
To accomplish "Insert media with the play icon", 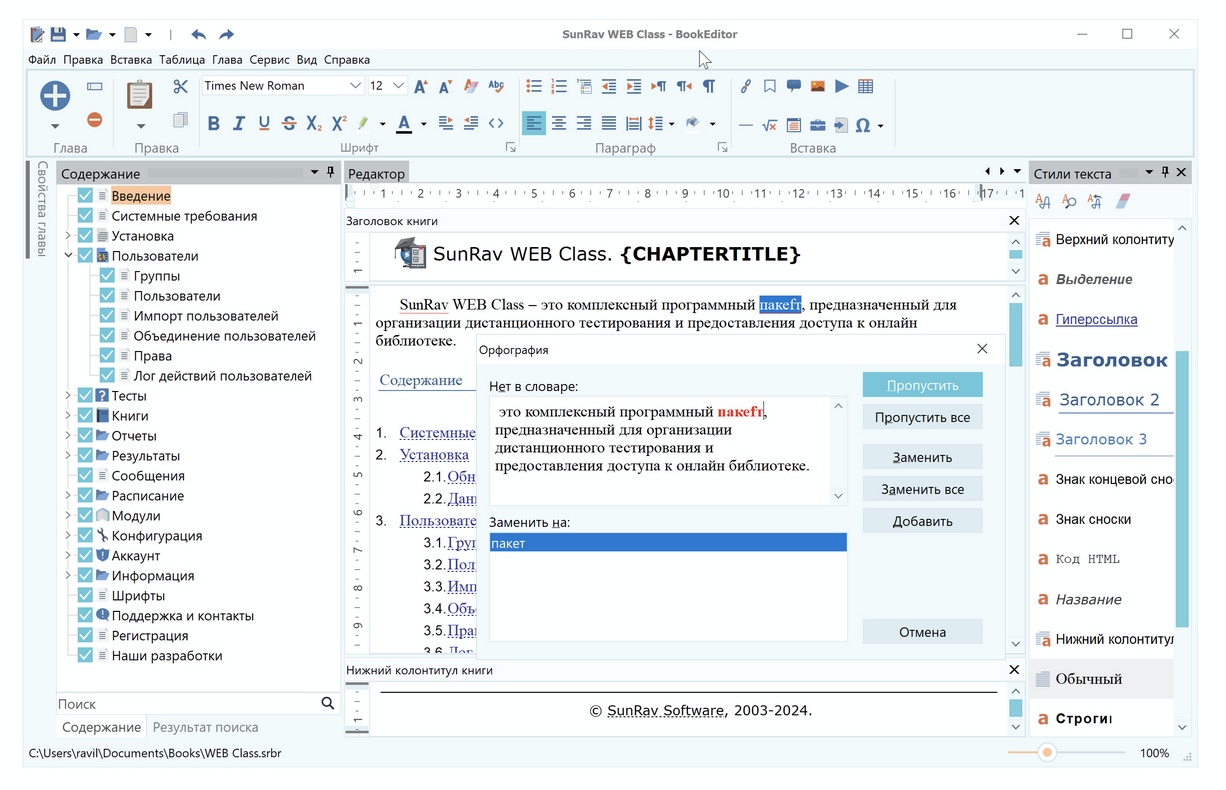I will click(x=842, y=86).
